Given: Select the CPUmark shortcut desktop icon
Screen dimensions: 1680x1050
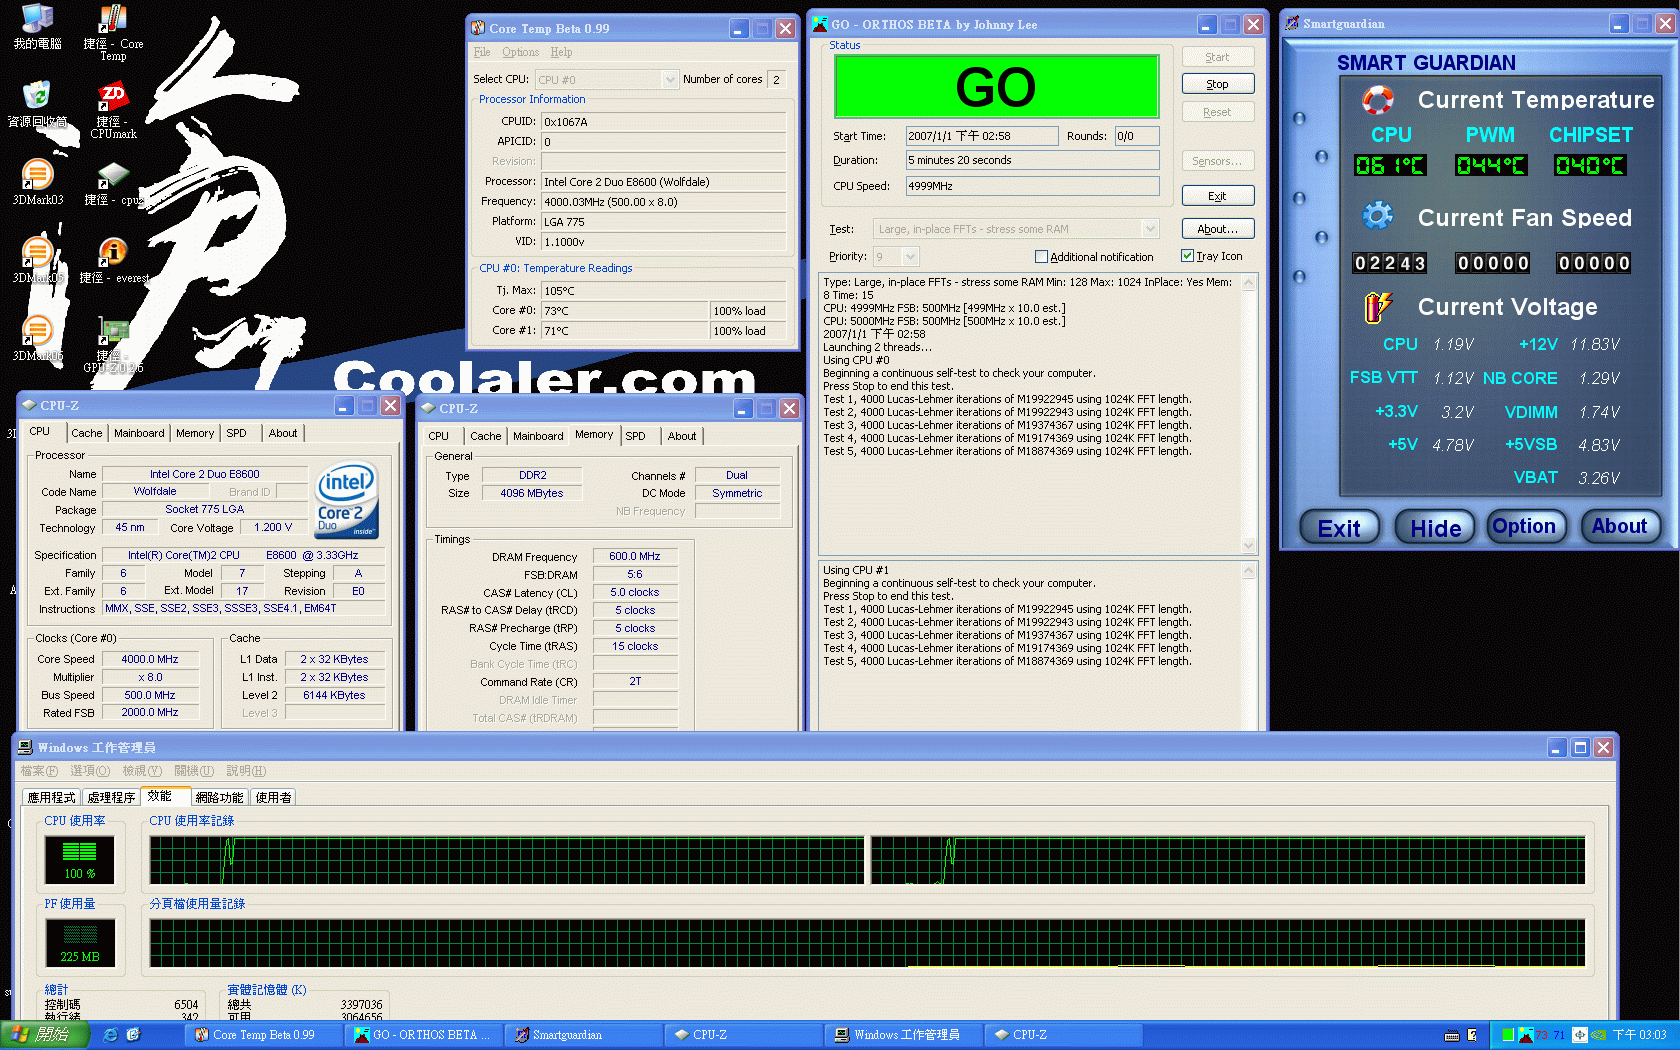Looking at the screenshot, I should pos(113,96).
